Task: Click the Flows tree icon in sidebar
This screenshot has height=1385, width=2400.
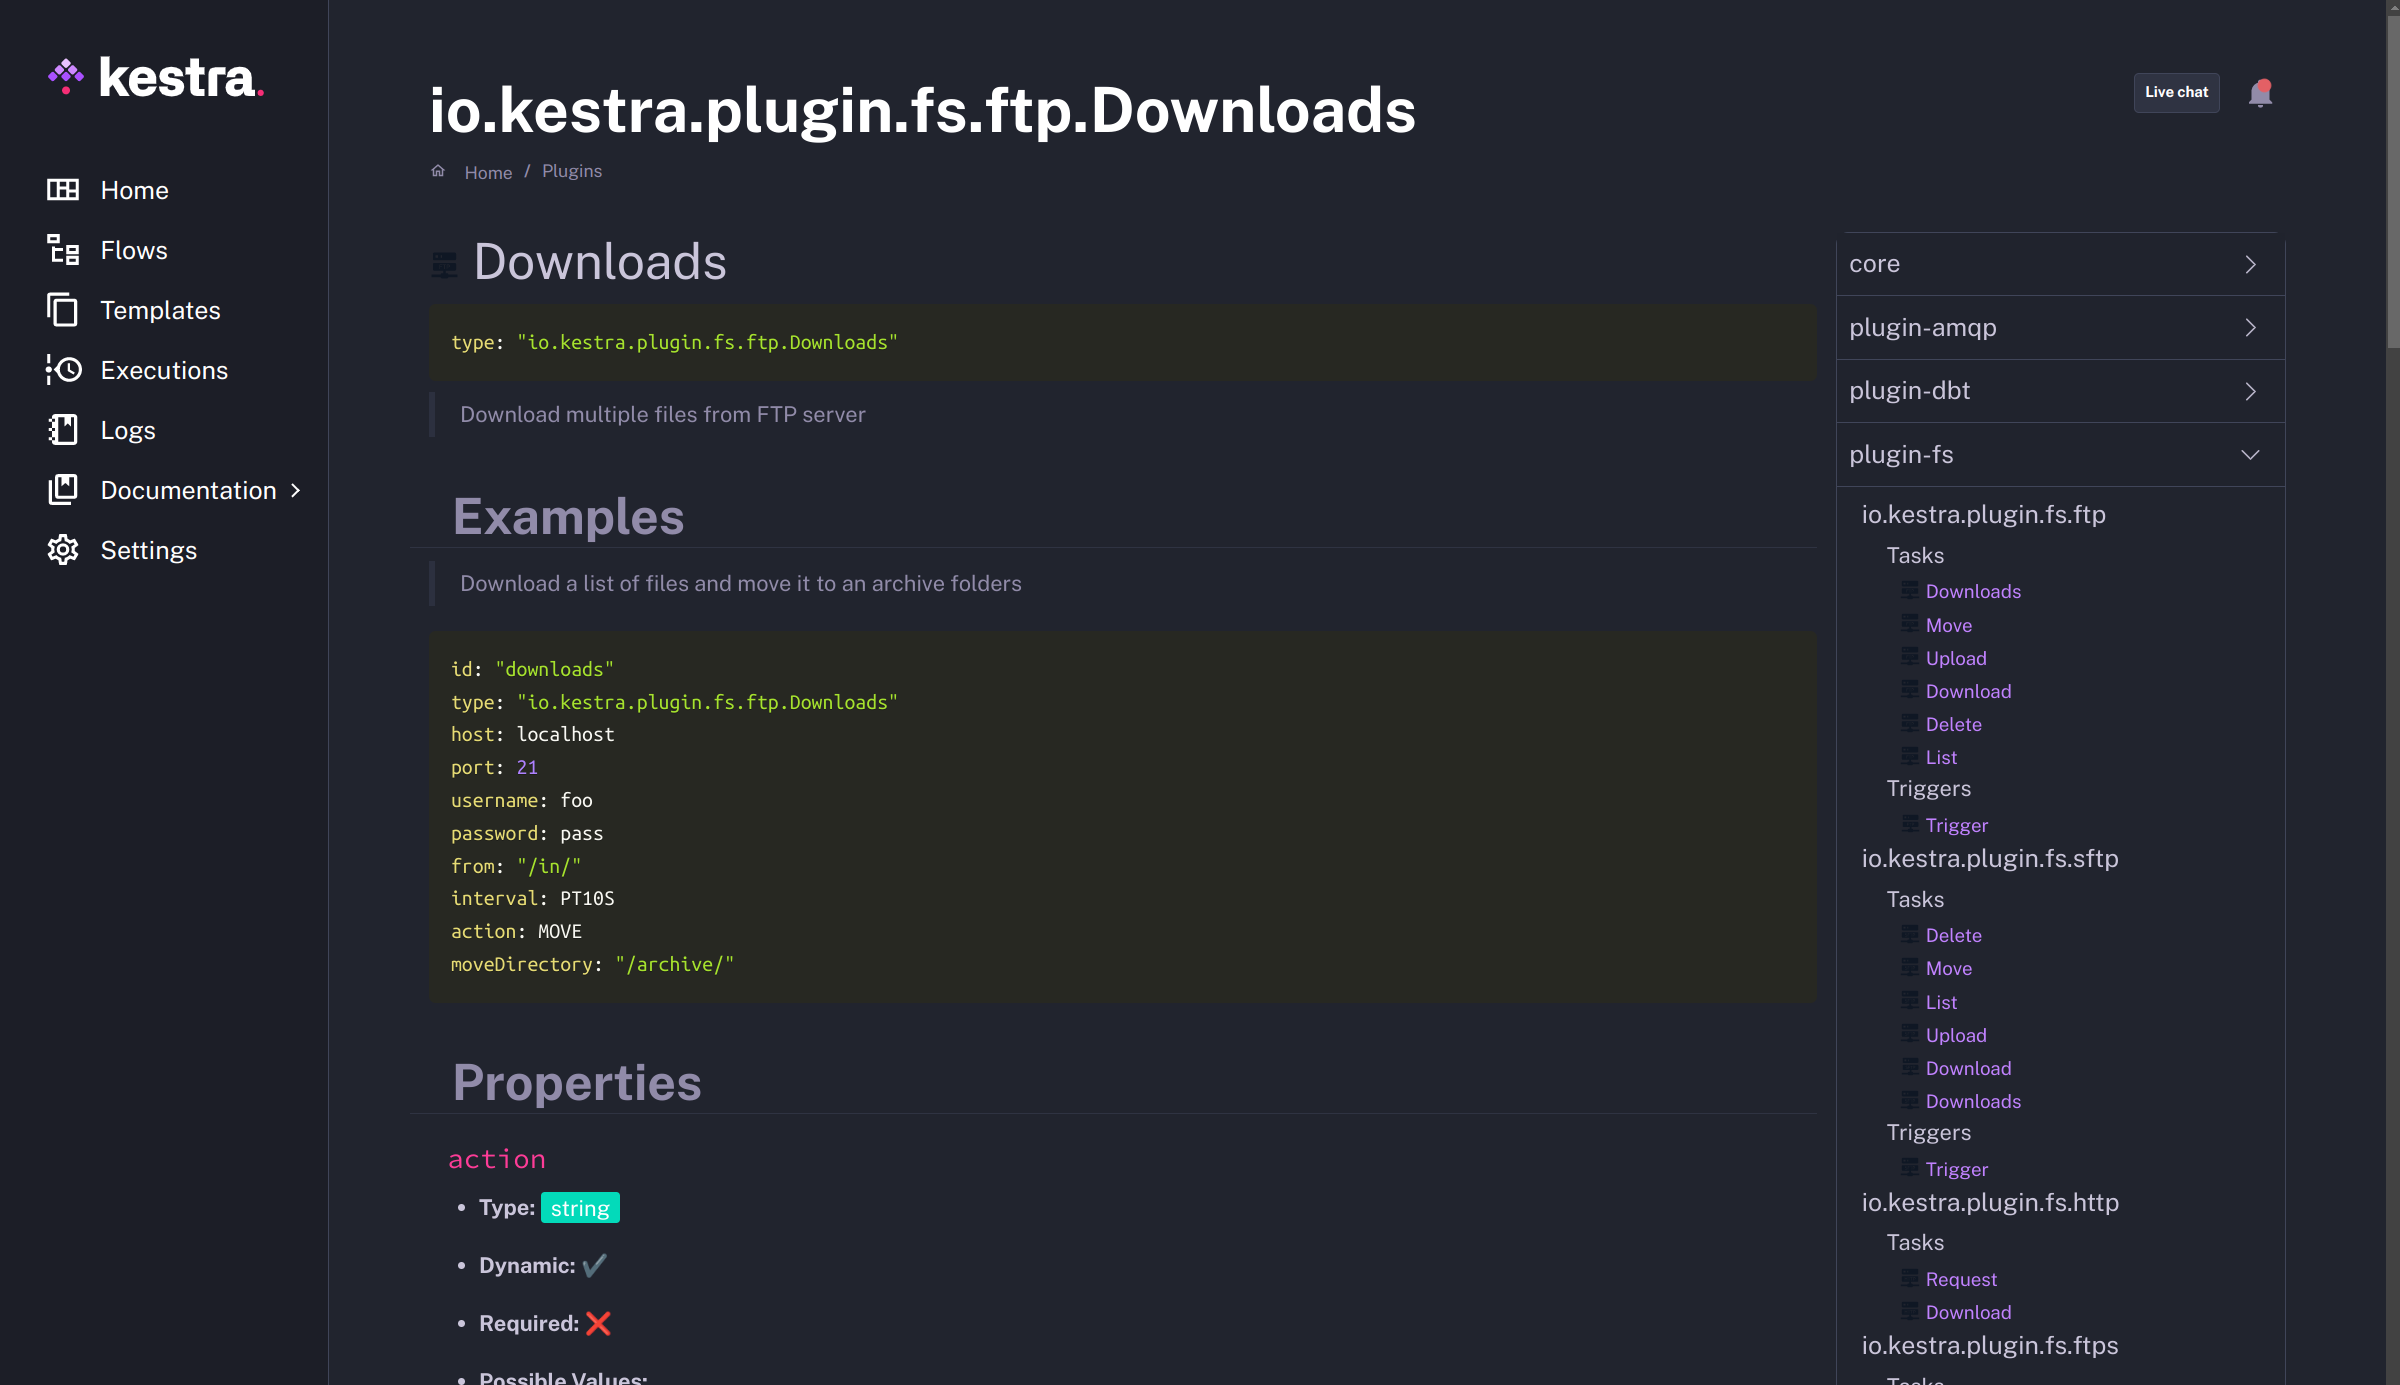Action: [63, 250]
